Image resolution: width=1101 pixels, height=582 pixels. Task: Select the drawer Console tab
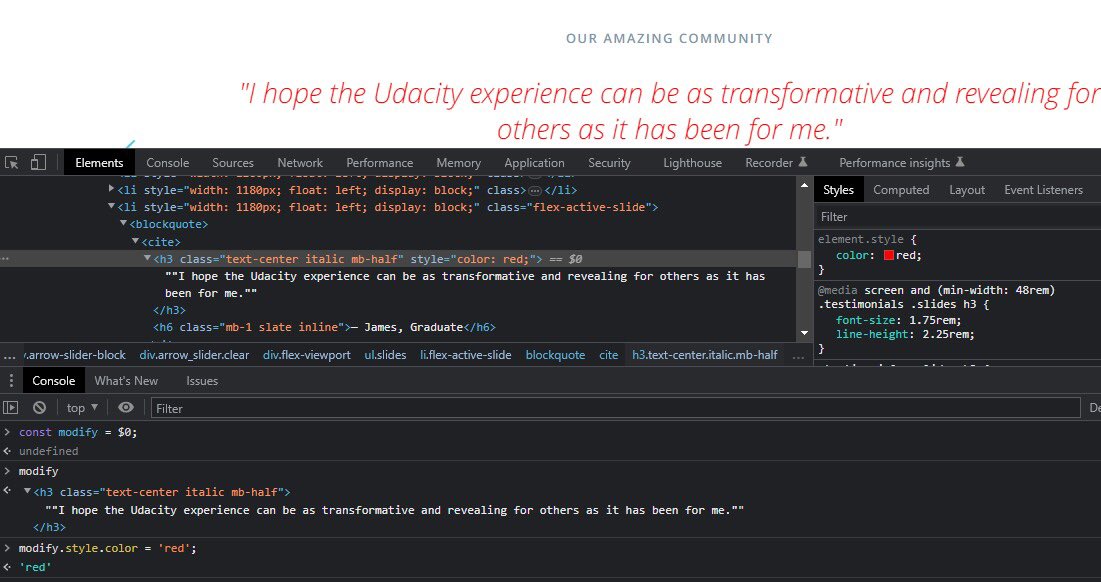coord(53,381)
